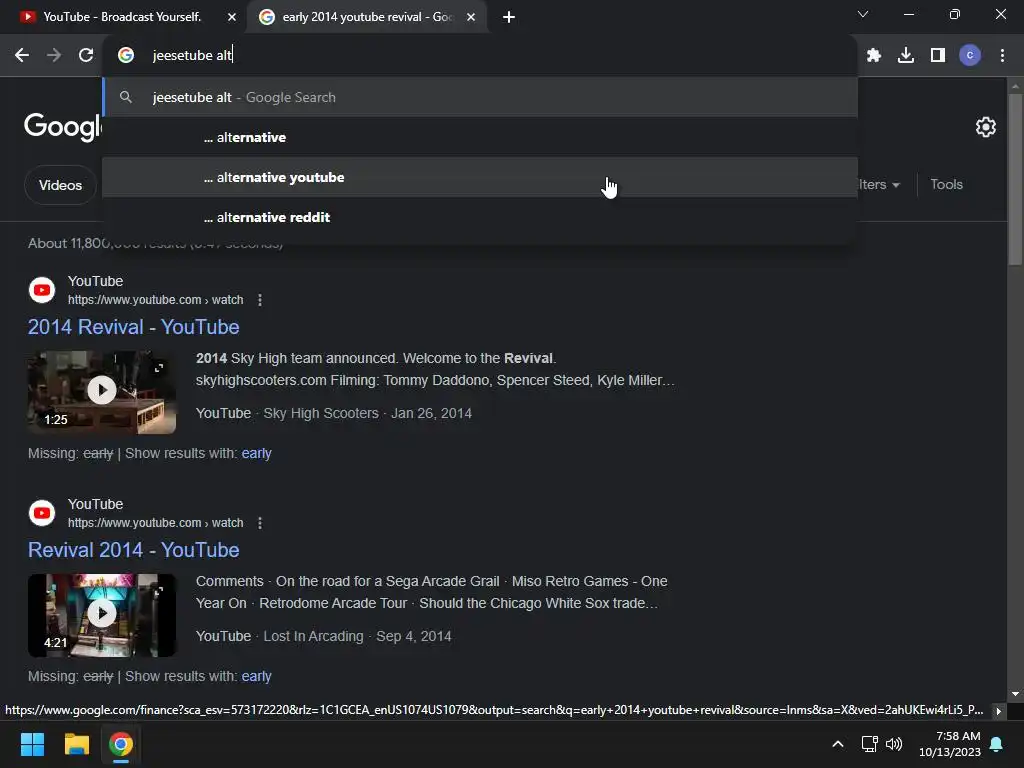The width and height of the screenshot is (1024, 768).
Task: Play the 1:25 Sky High video thumbnail
Action: (102, 392)
